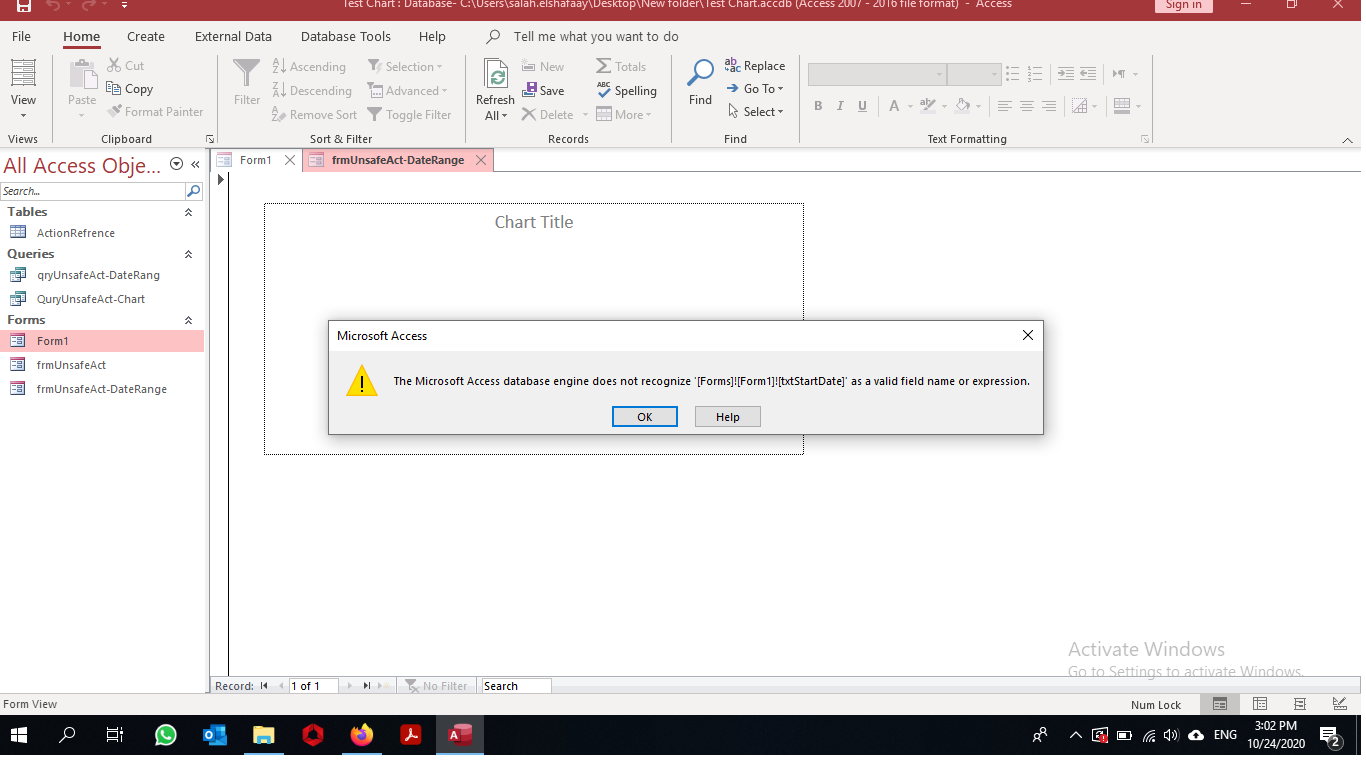Image resolution: width=1366 pixels, height=768 pixels.
Task: Open the More records dropdown
Action: pos(624,115)
